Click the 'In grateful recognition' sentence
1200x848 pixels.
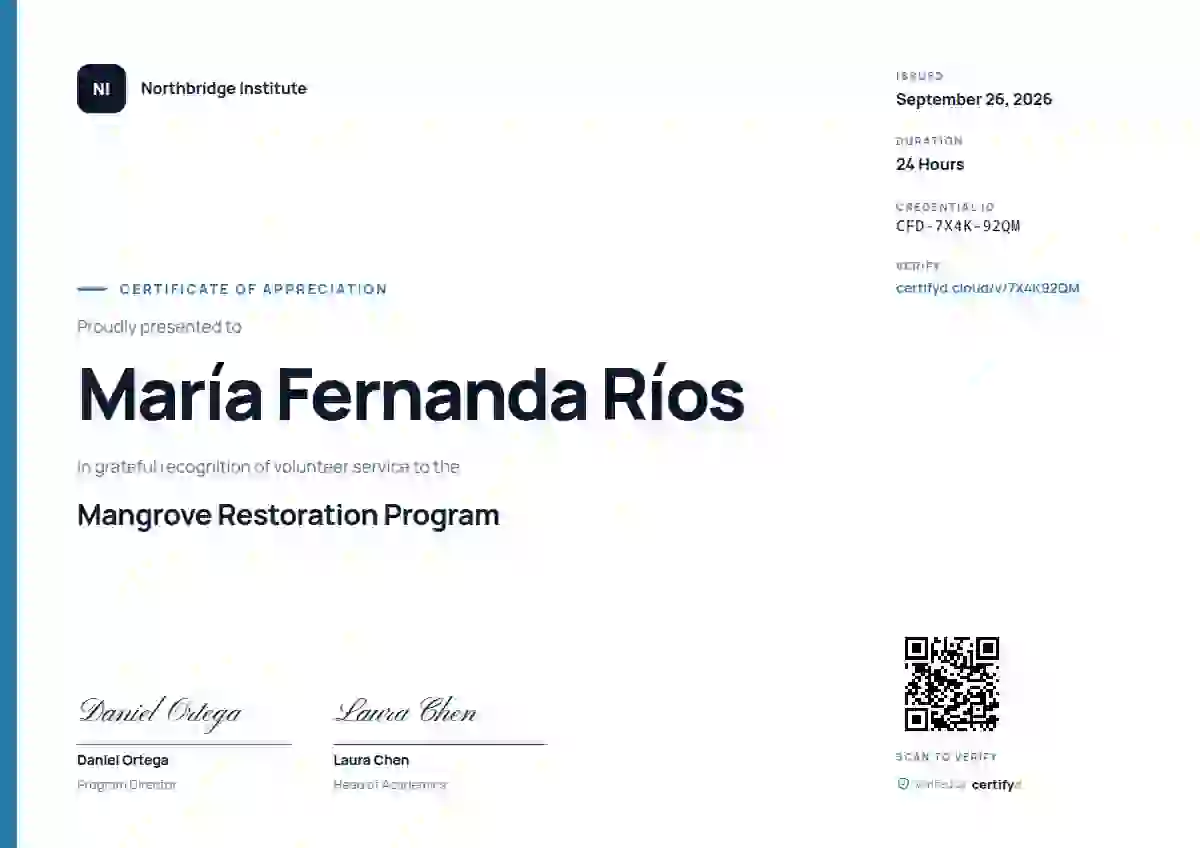268,467
